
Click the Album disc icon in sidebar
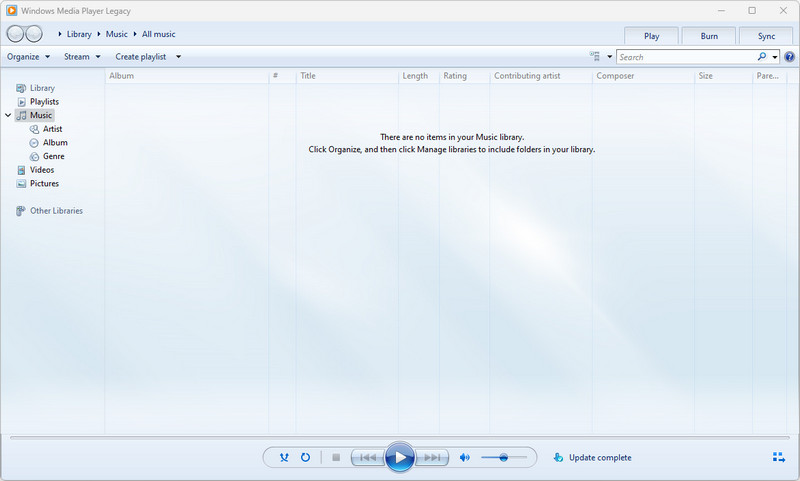(x=34, y=143)
